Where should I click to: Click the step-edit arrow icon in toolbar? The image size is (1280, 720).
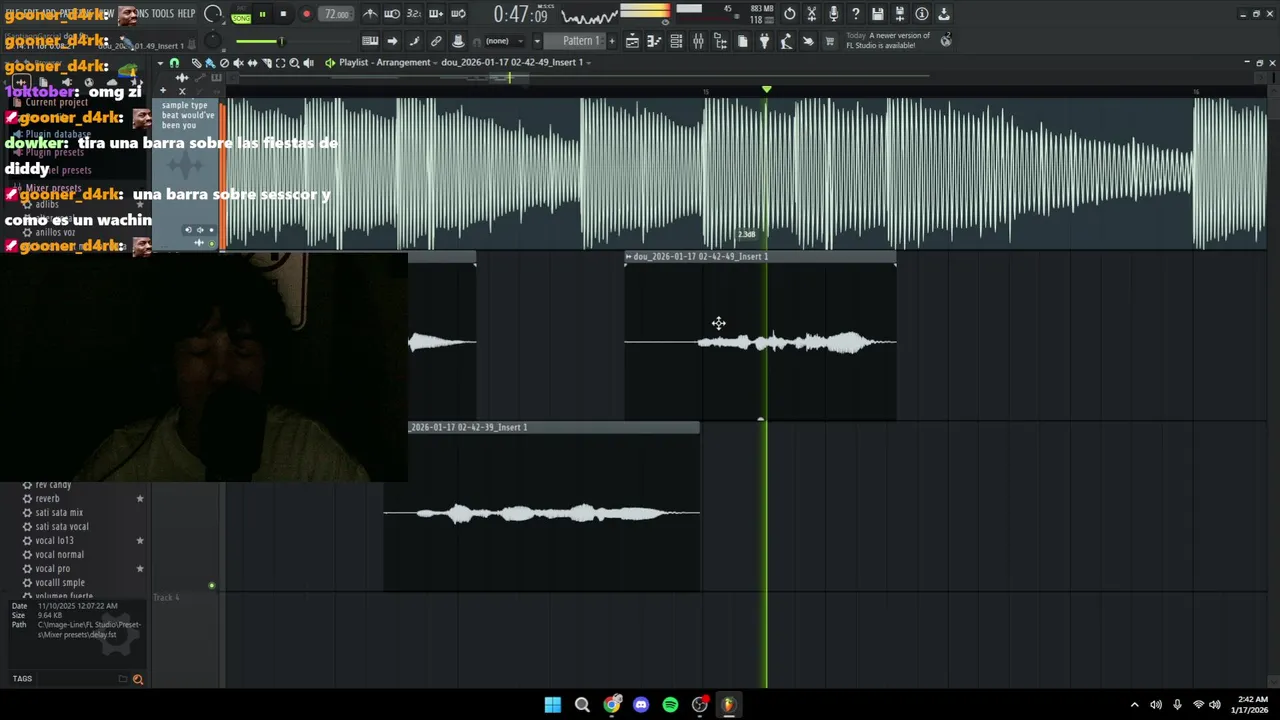point(392,41)
